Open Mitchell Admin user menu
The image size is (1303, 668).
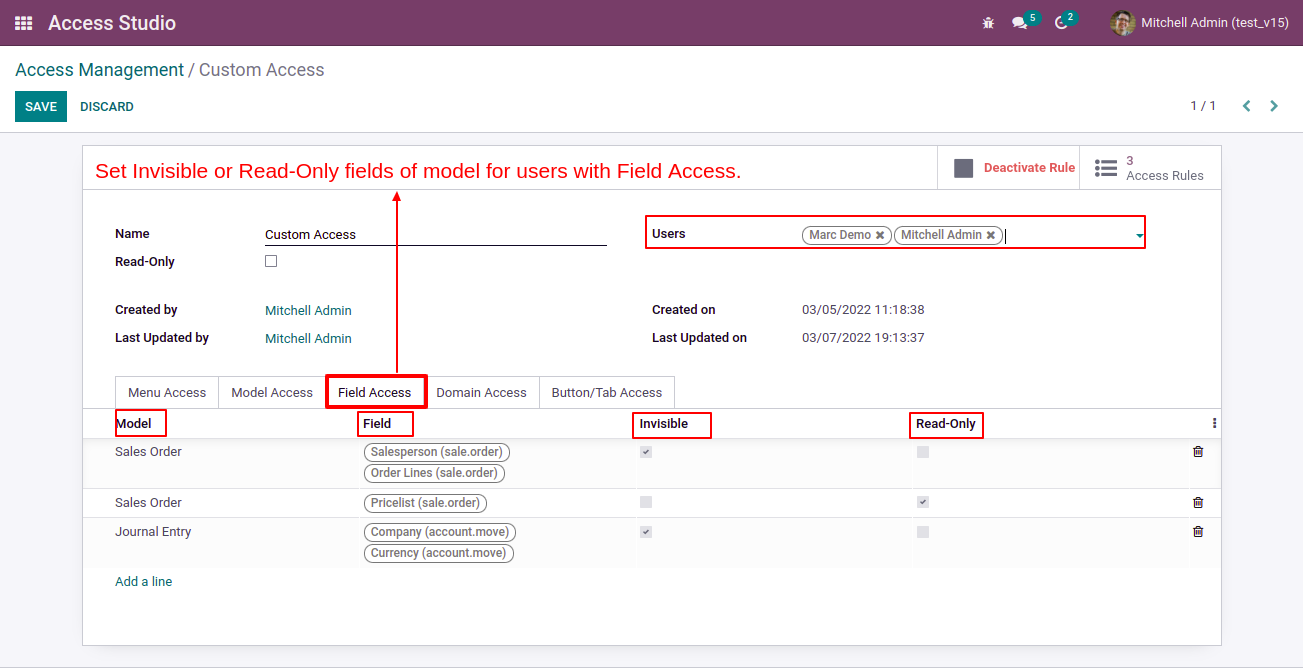(1200, 23)
